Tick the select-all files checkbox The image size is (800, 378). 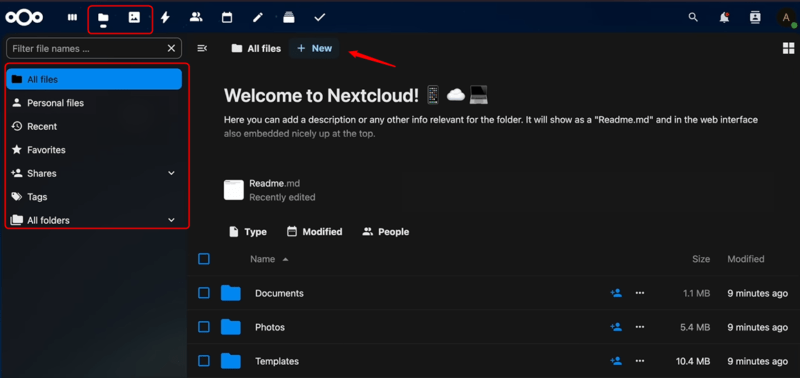pyautogui.click(x=204, y=259)
